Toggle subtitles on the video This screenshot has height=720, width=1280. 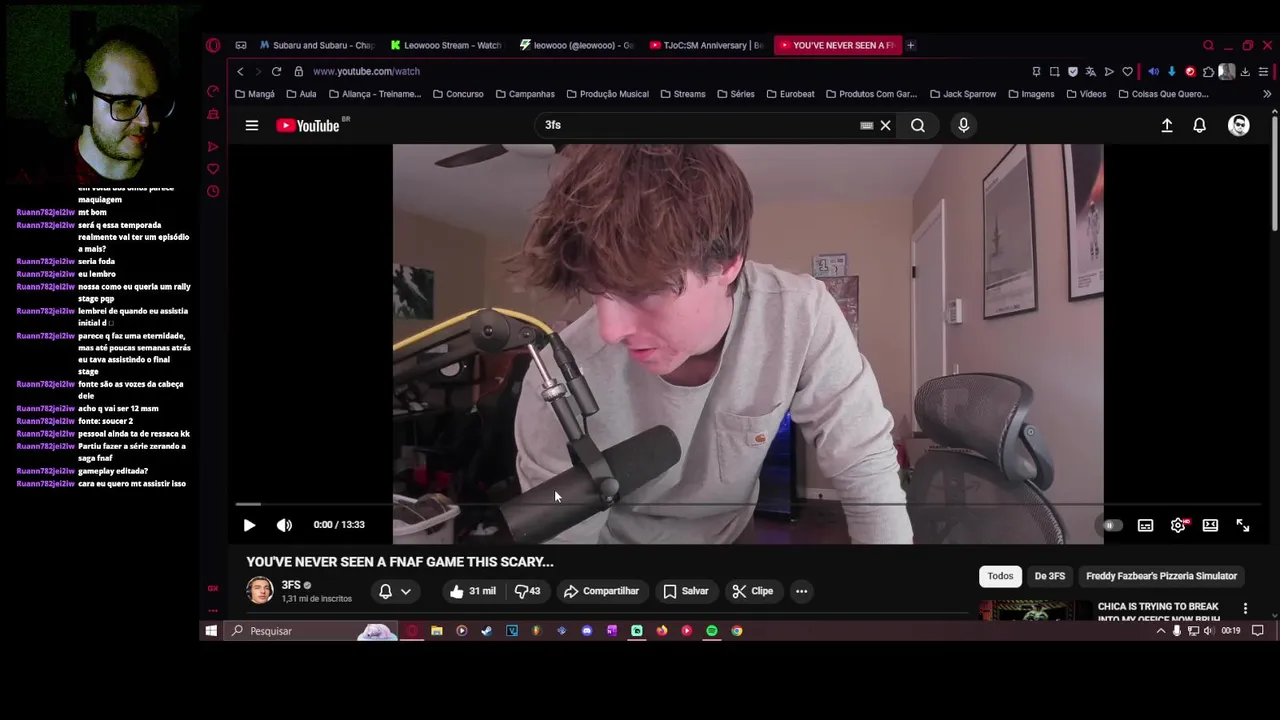pyautogui.click(x=1145, y=525)
